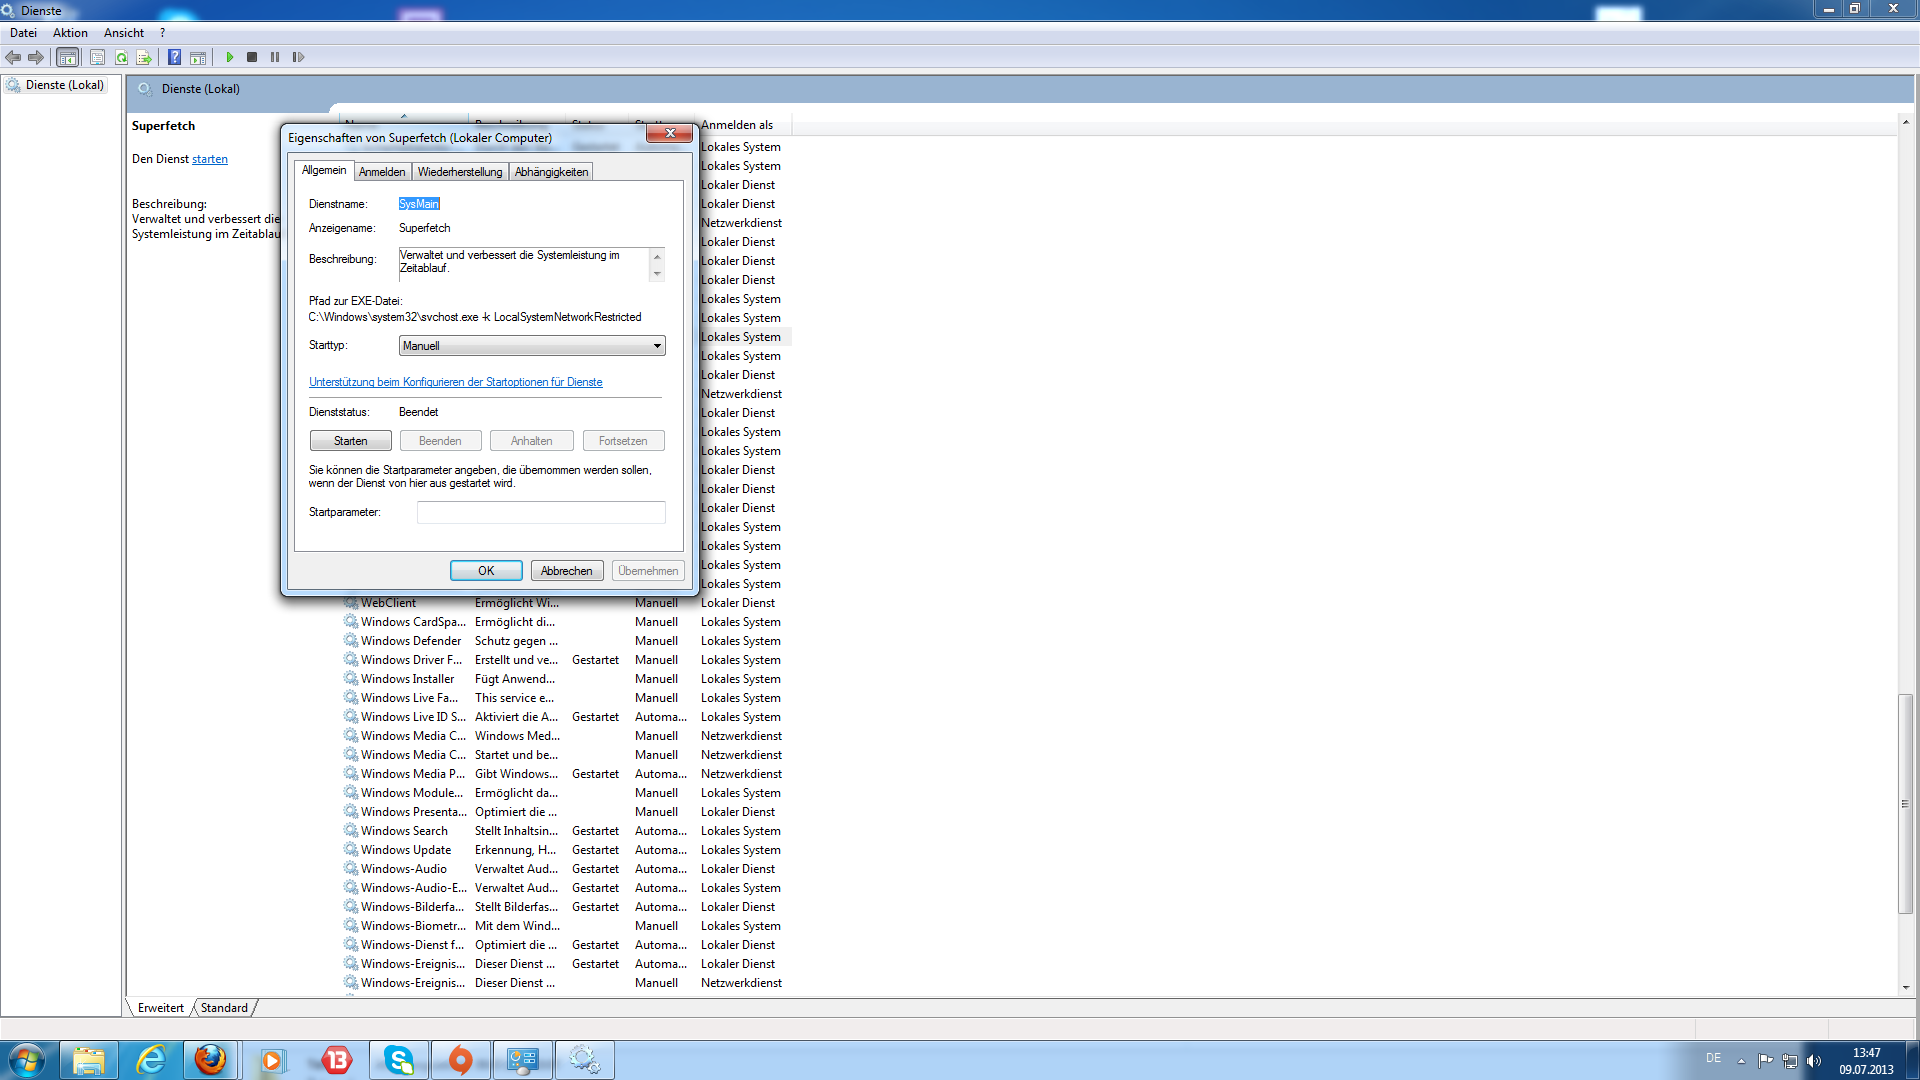This screenshot has width=1920, height=1080.
Task: Open the red B taskbar application
Action: click(x=337, y=1060)
